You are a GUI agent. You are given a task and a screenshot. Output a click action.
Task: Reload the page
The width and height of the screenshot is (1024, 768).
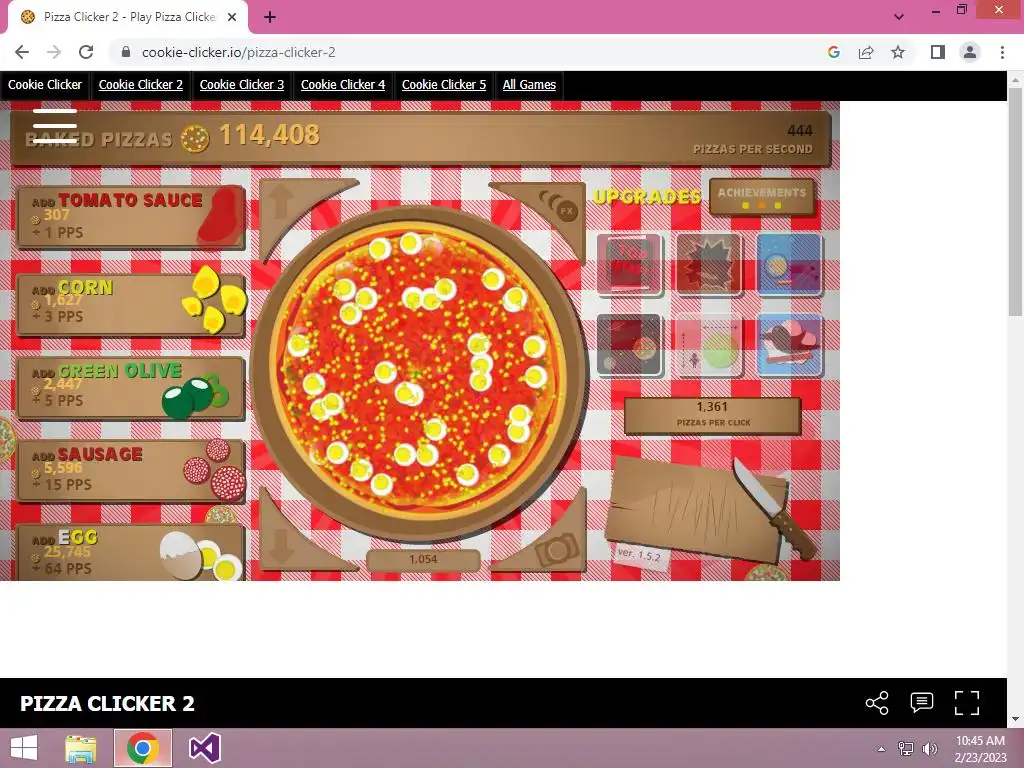click(86, 52)
